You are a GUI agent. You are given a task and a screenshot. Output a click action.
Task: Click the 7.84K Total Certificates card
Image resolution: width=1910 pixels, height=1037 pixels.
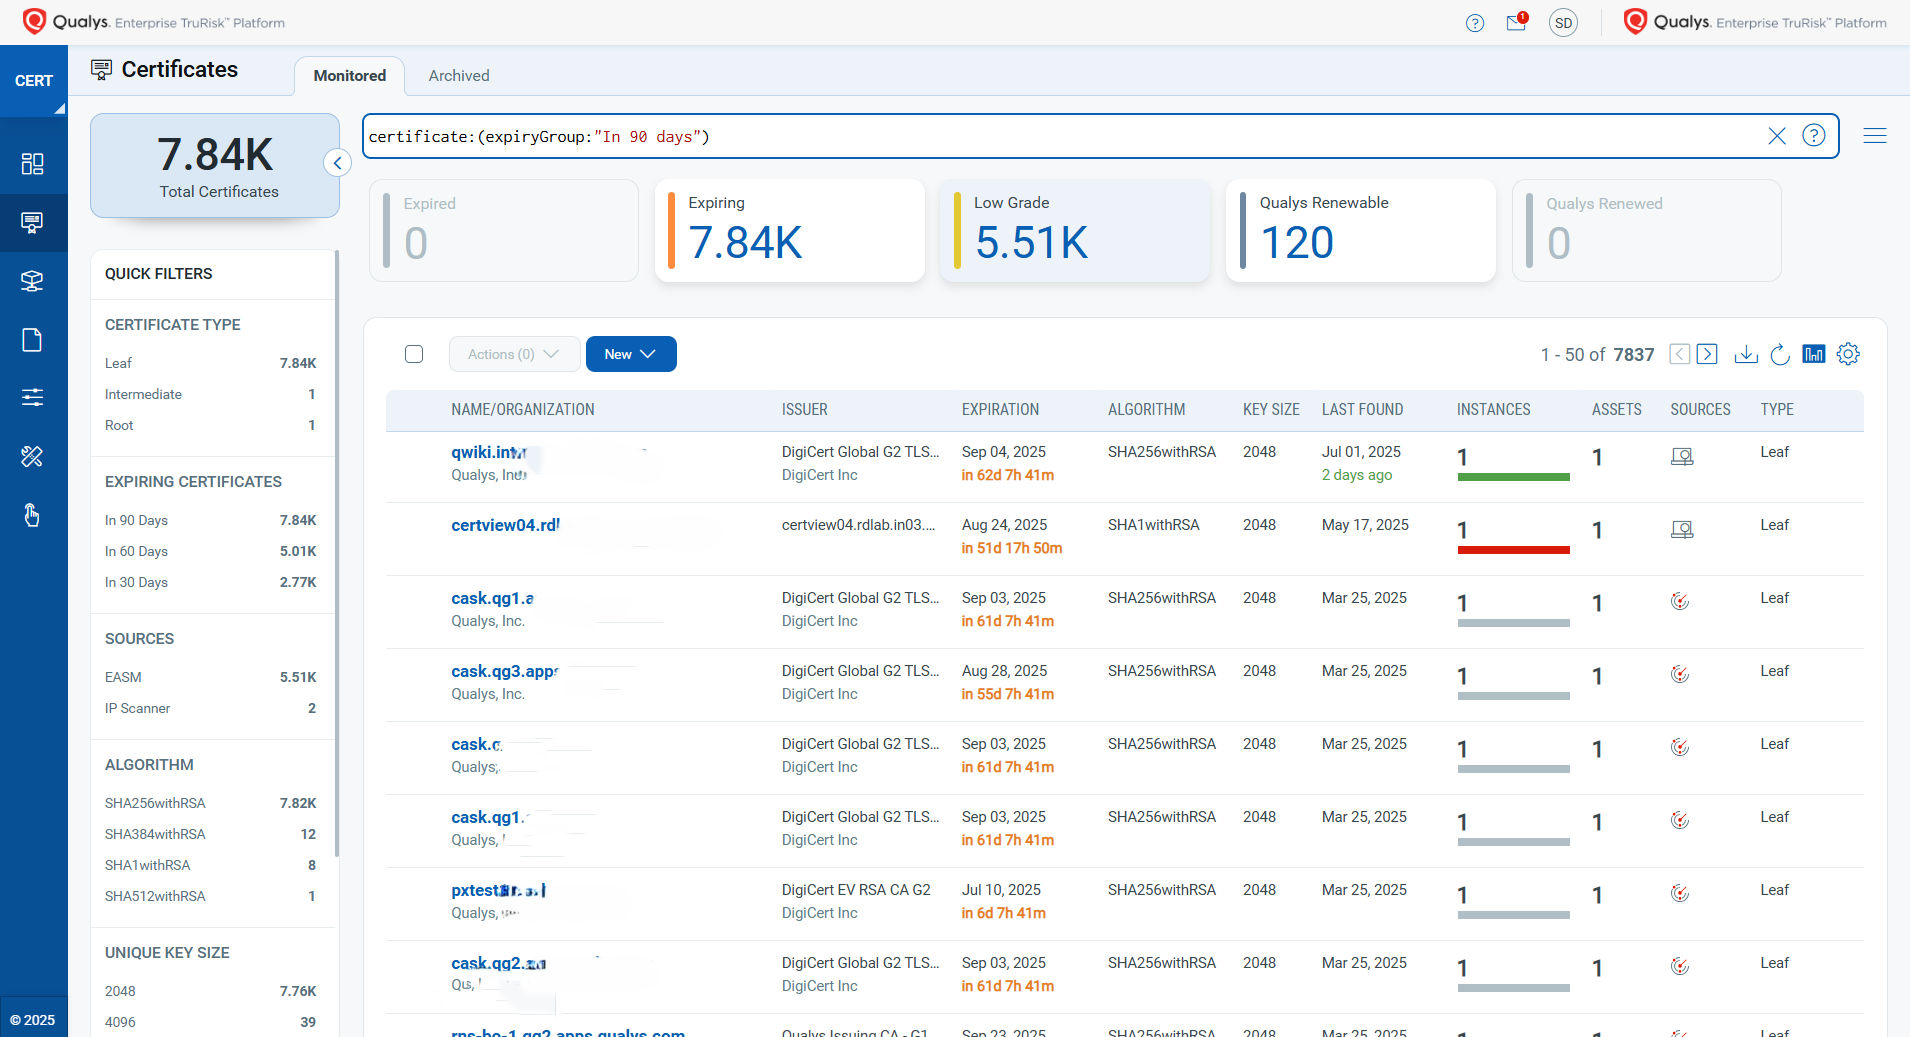pyautogui.click(x=215, y=165)
